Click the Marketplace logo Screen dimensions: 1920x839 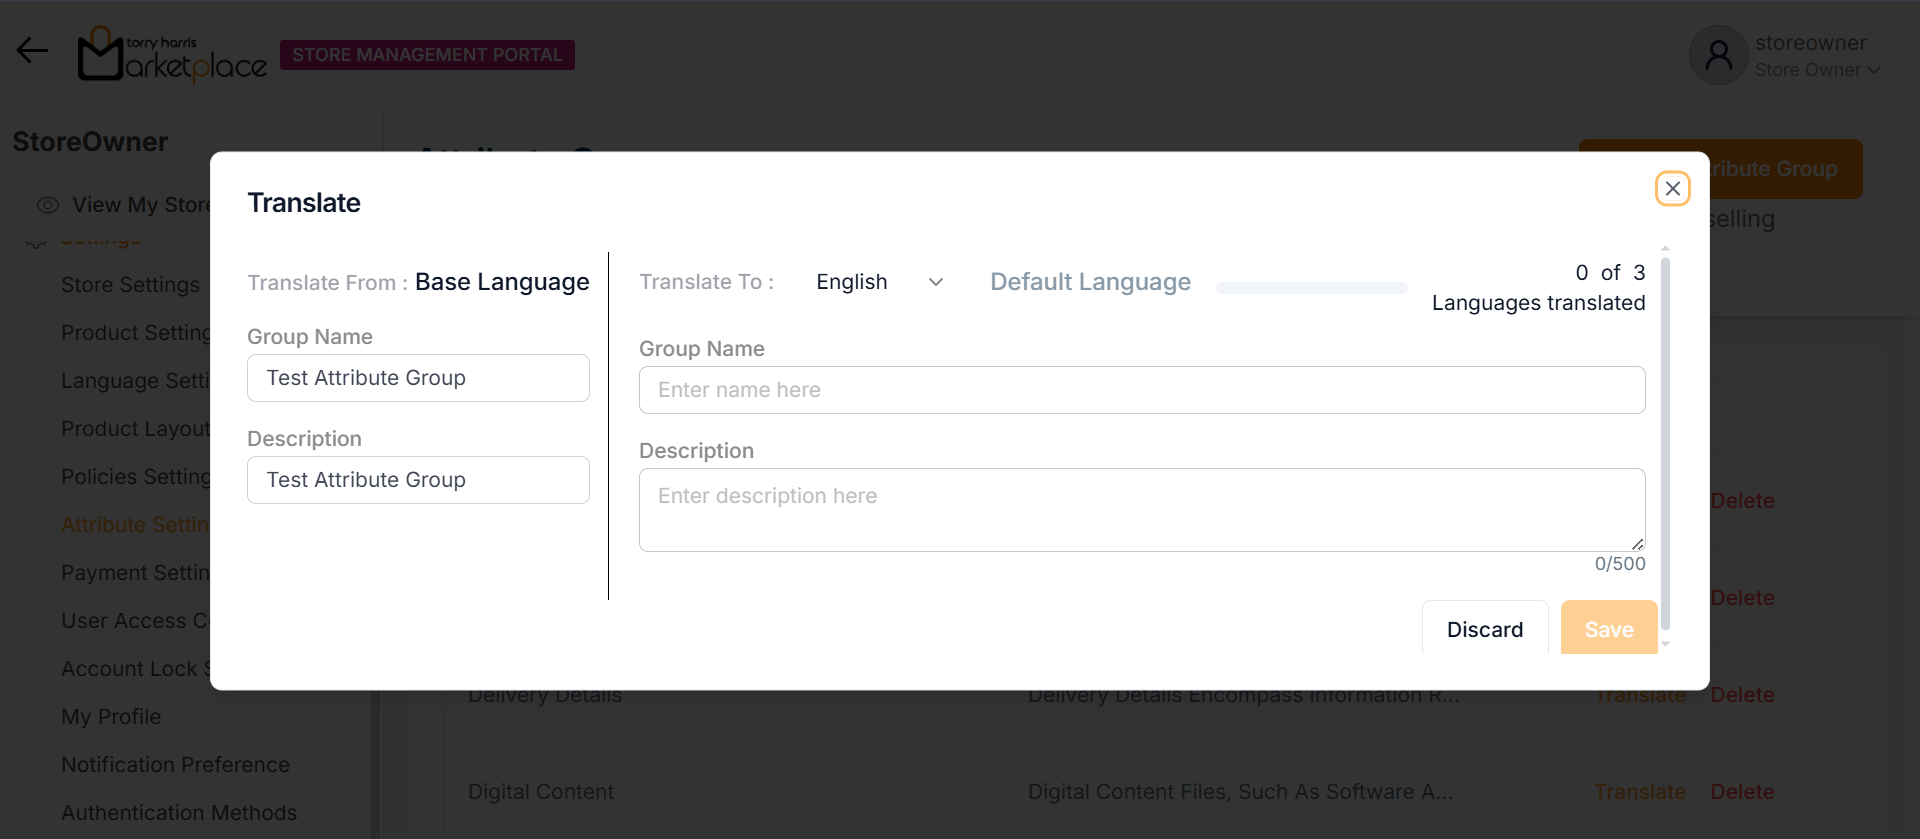click(172, 55)
